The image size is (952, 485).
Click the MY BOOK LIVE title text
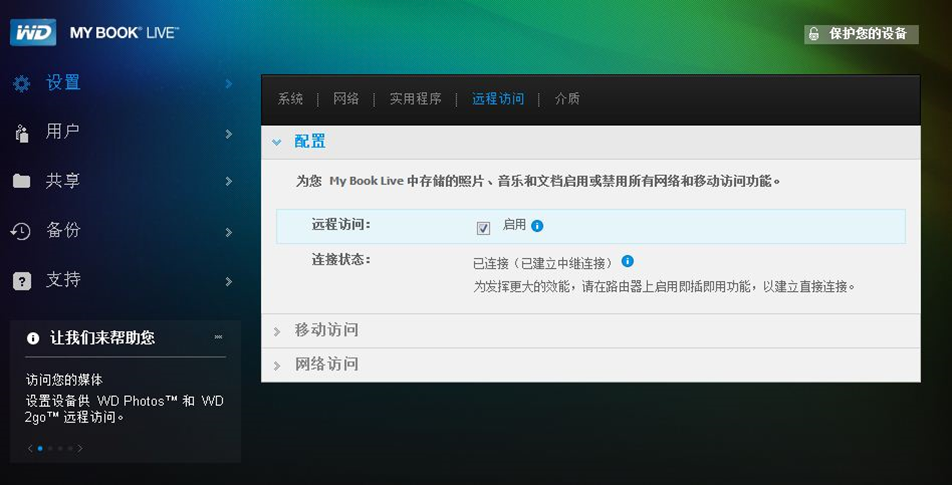click(x=124, y=33)
